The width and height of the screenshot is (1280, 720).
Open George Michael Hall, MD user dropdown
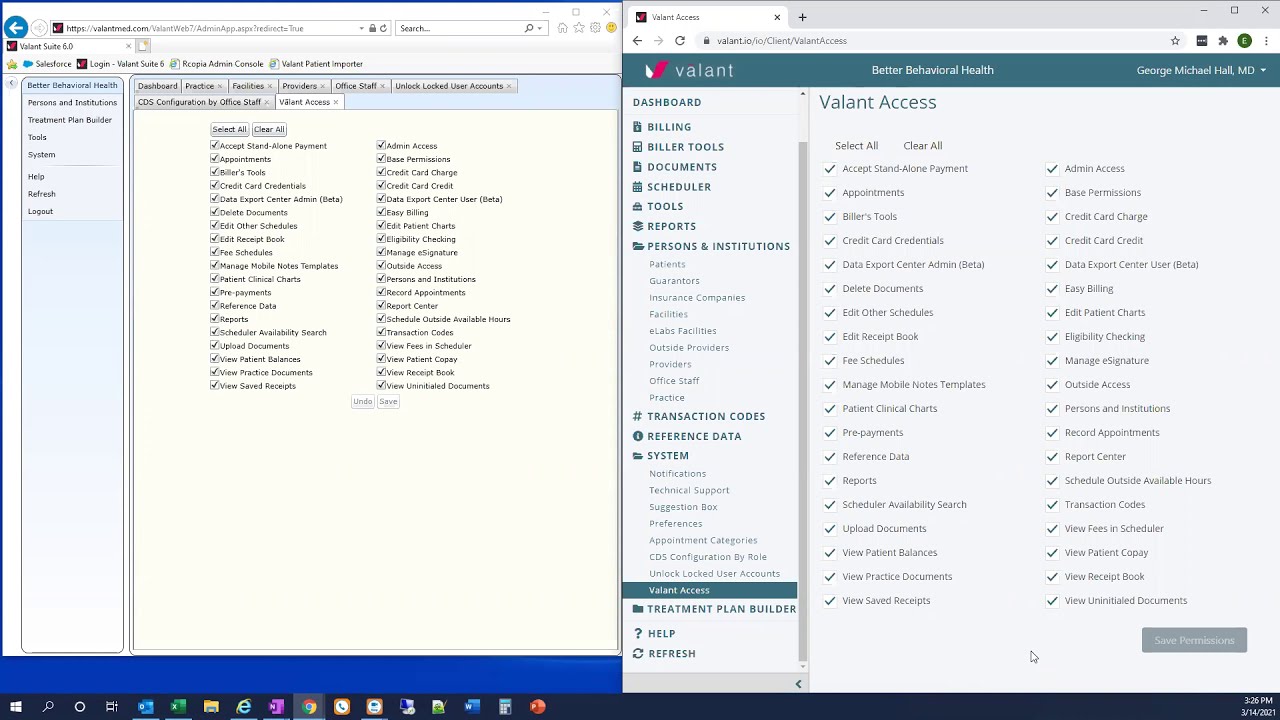pos(1201,70)
